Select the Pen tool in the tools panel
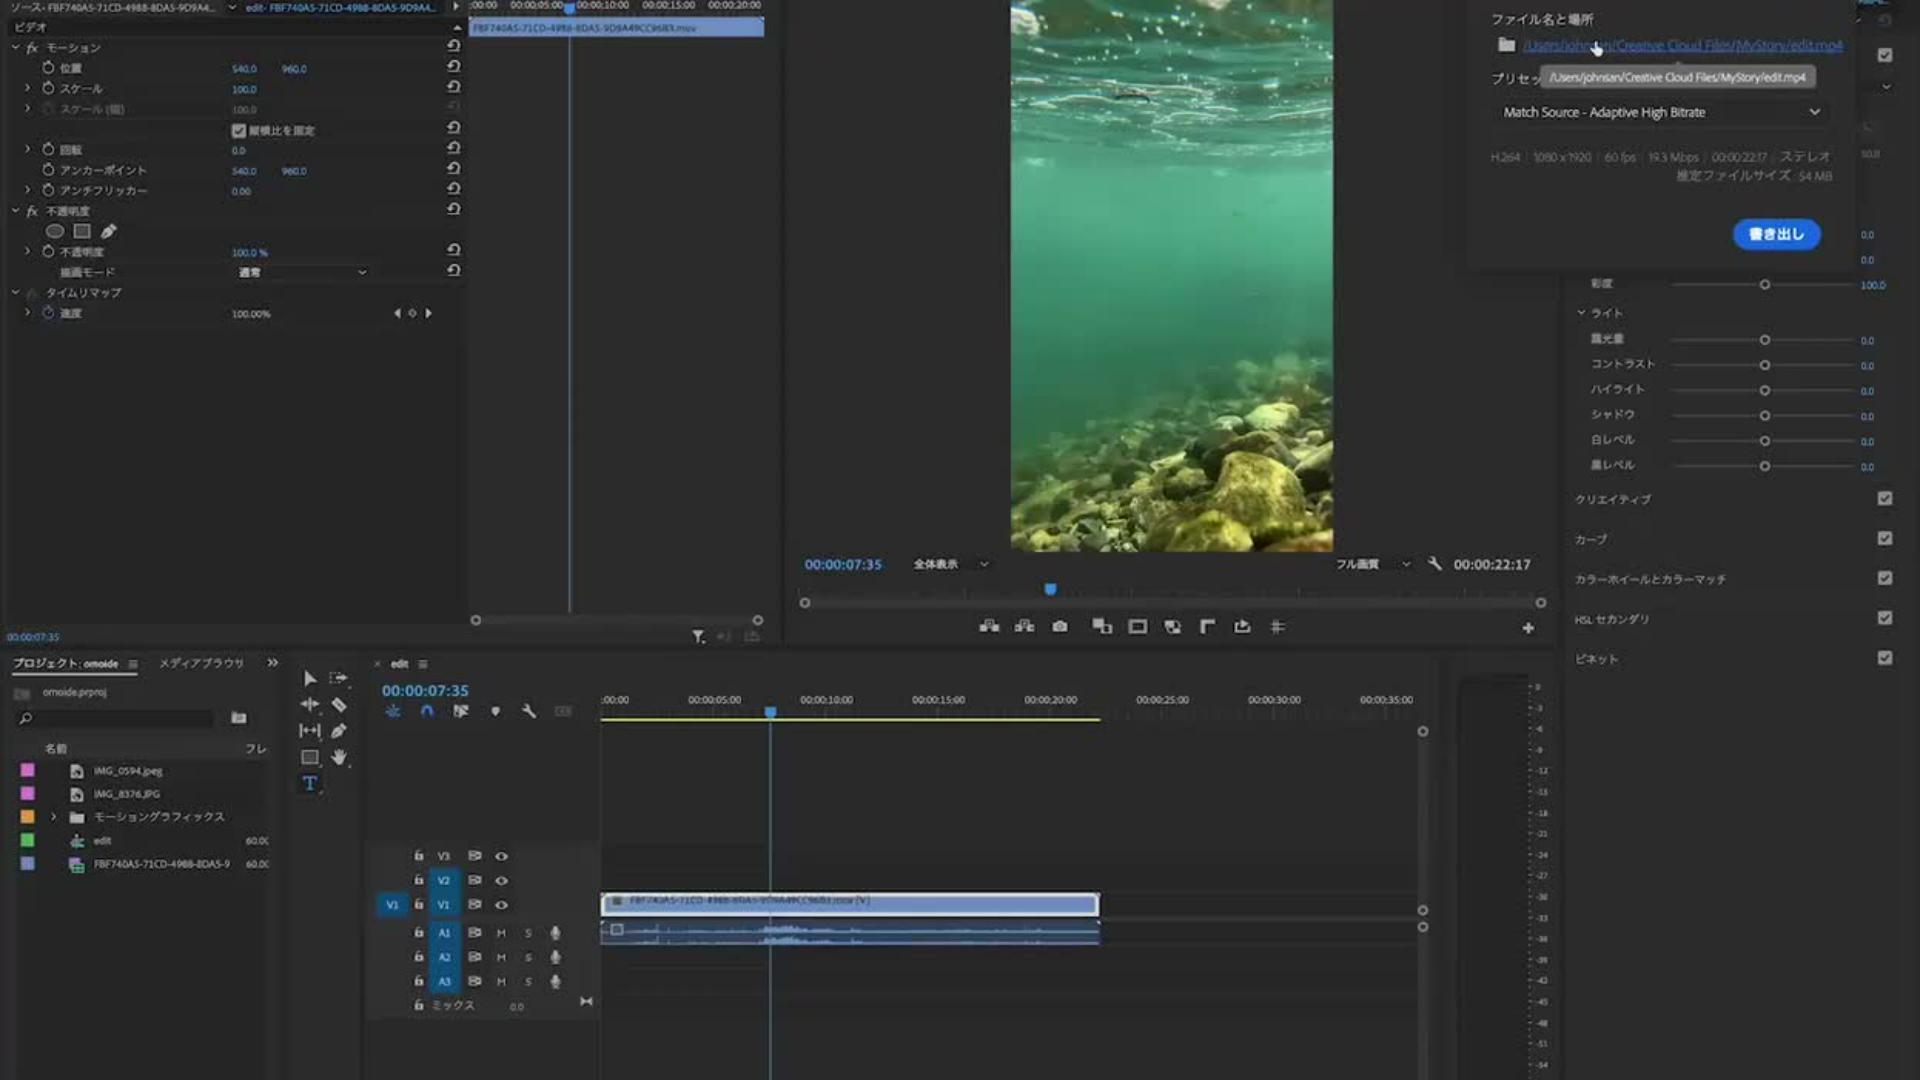 tap(339, 731)
